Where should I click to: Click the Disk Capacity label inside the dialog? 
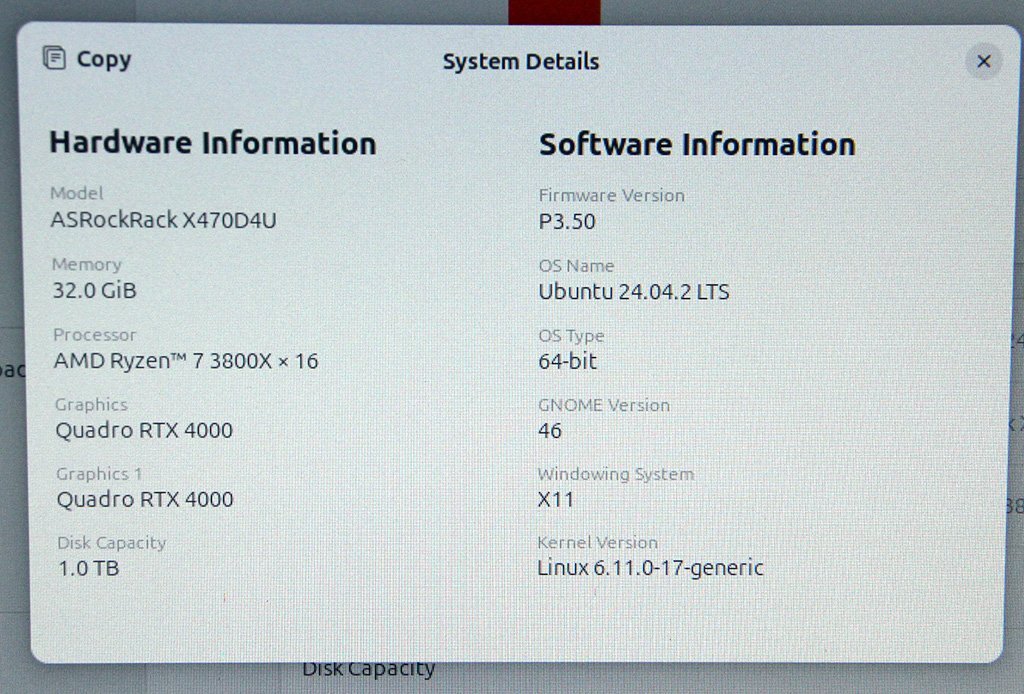(112, 543)
